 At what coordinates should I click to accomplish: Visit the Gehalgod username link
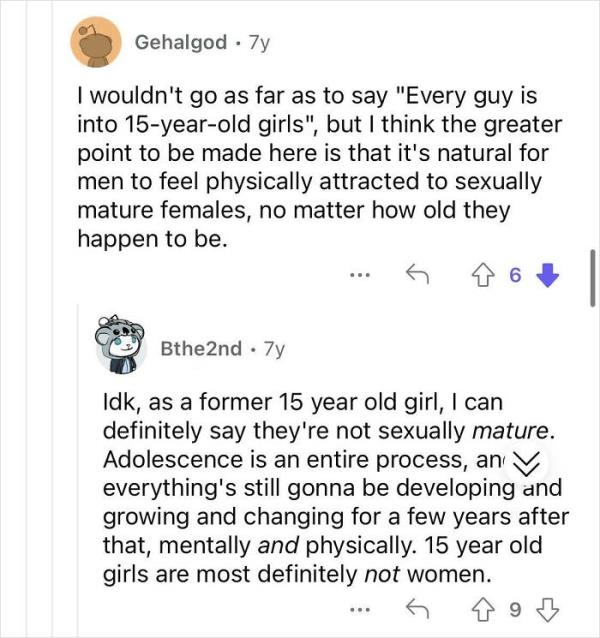[x=181, y=42]
